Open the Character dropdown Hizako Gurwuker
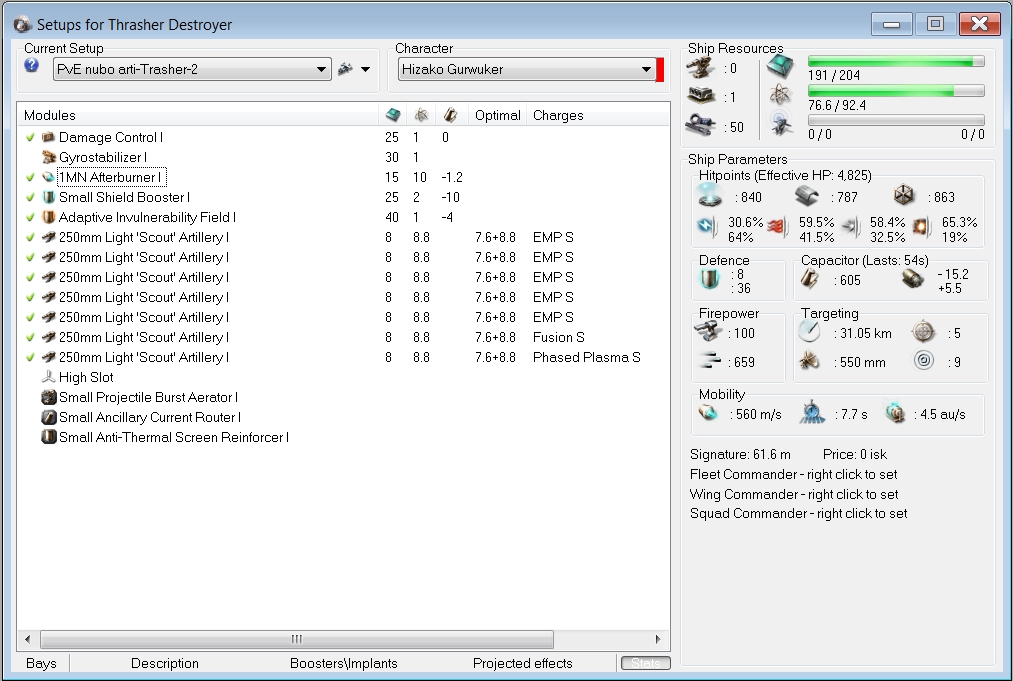The image size is (1013, 681). (x=527, y=69)
